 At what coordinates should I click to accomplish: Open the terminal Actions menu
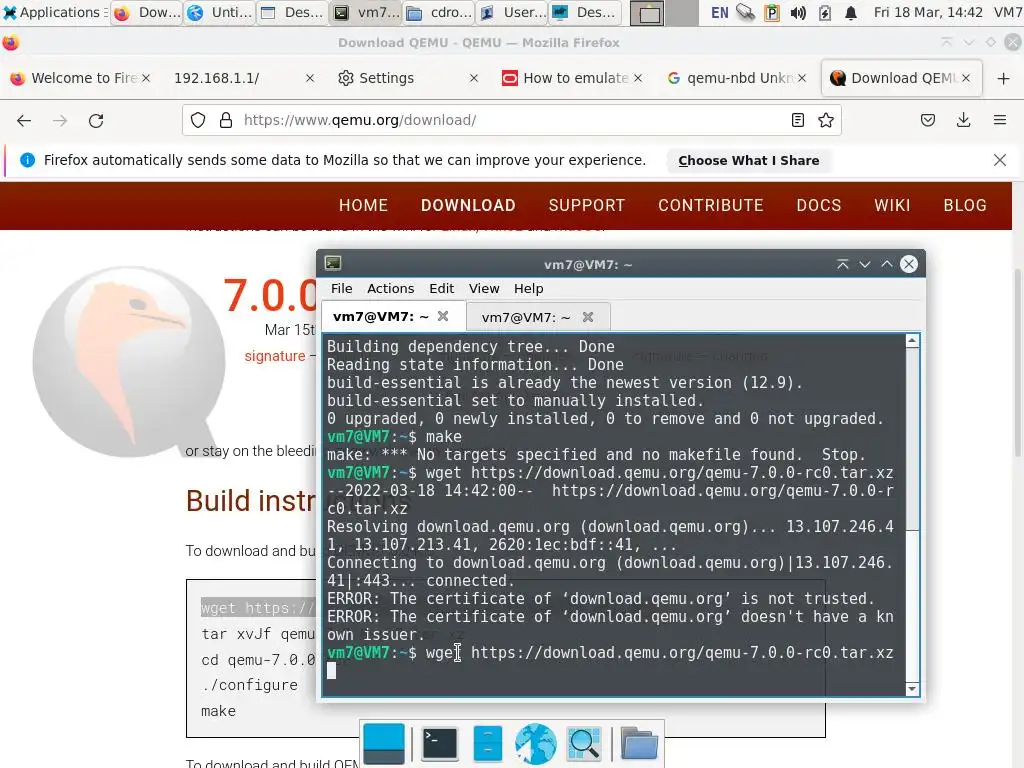point(391,288)
